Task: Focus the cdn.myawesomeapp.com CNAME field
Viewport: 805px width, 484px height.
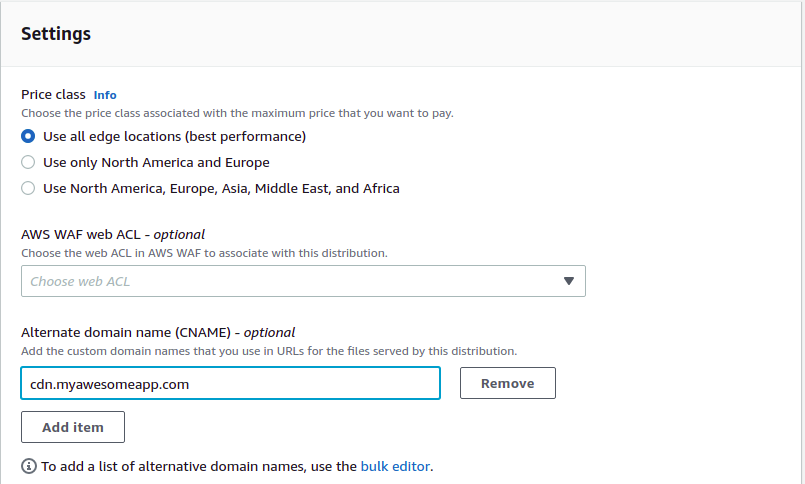Action: [230, 383]
